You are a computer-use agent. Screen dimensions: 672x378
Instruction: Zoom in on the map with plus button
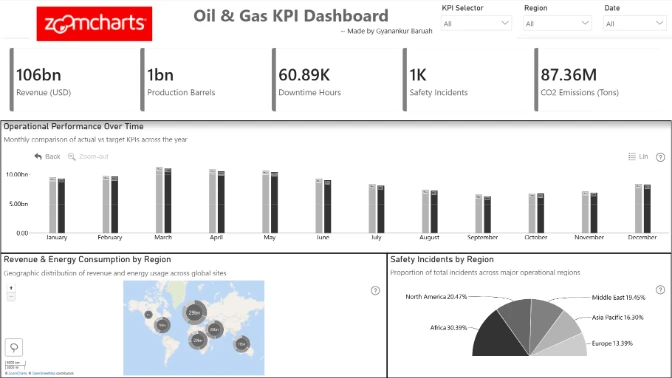[11, 288]
